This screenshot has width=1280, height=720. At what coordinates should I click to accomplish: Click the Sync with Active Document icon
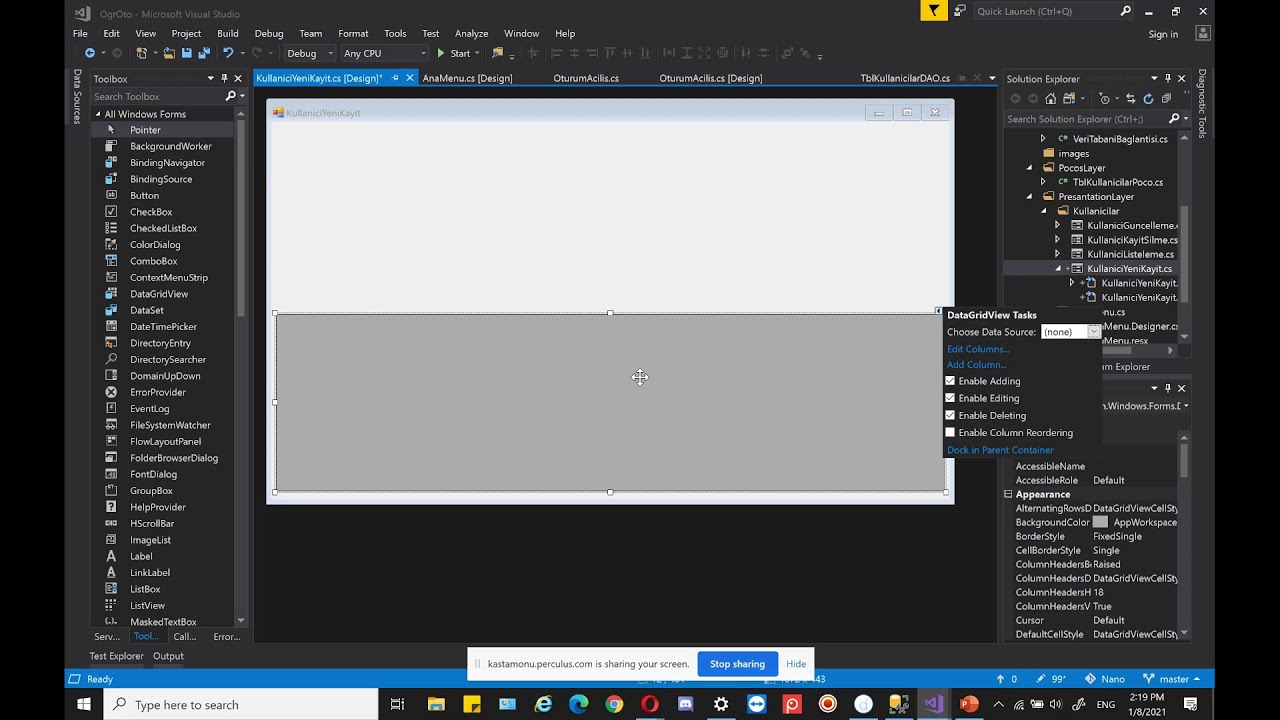[x=1130, y=98]
